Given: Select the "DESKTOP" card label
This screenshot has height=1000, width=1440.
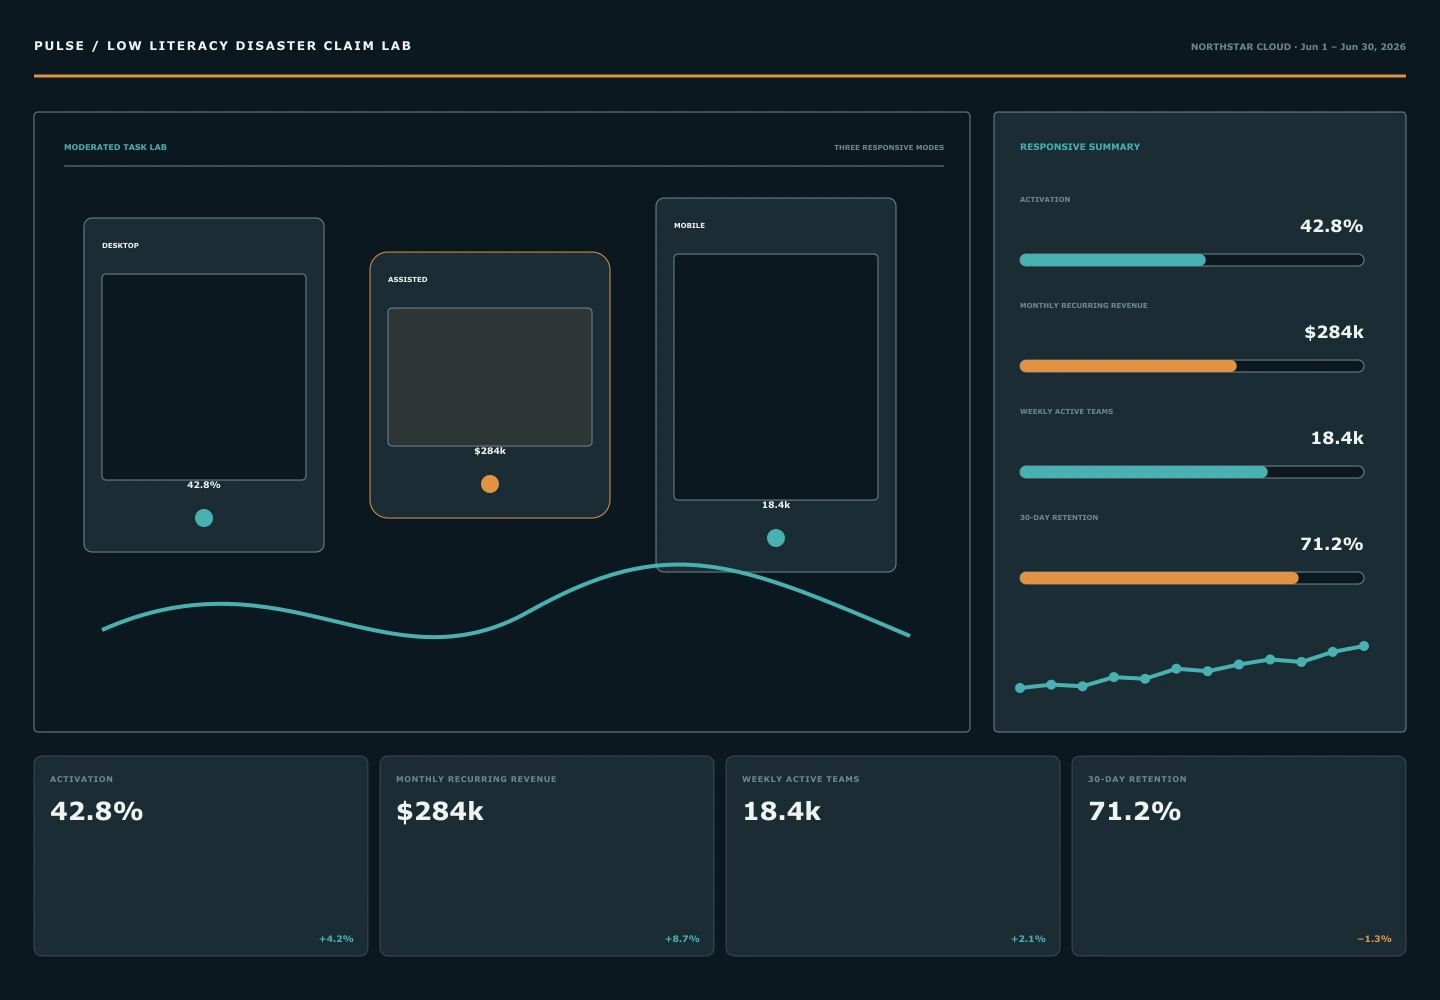Looking at the screenshot, I should click(120, 246).
